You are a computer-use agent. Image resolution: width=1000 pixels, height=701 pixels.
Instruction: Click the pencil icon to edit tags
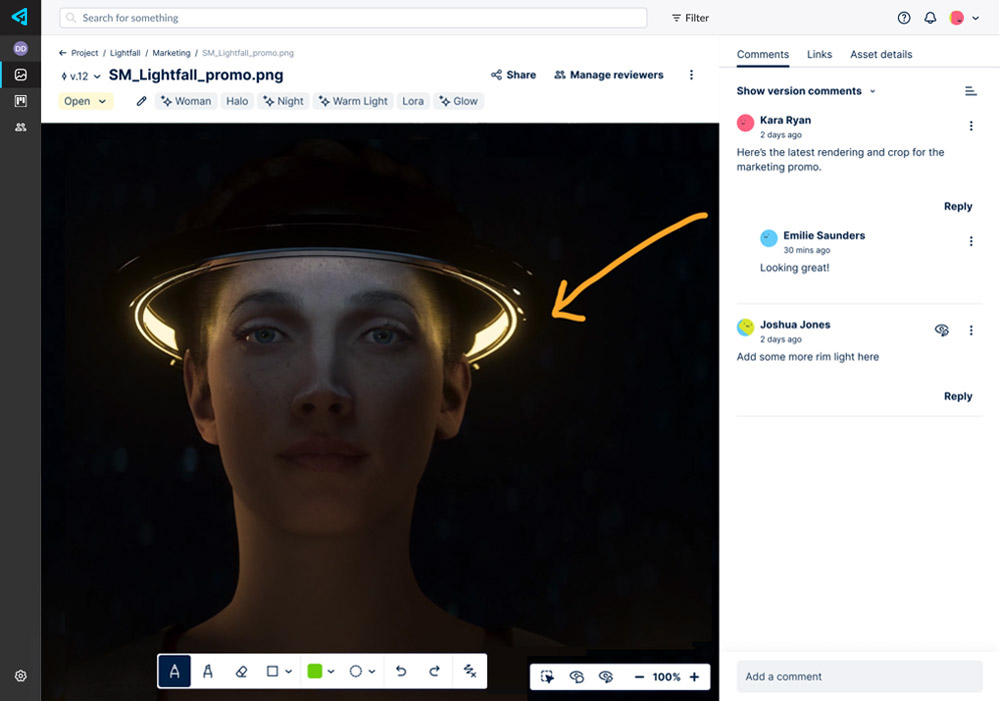(142, 101)
